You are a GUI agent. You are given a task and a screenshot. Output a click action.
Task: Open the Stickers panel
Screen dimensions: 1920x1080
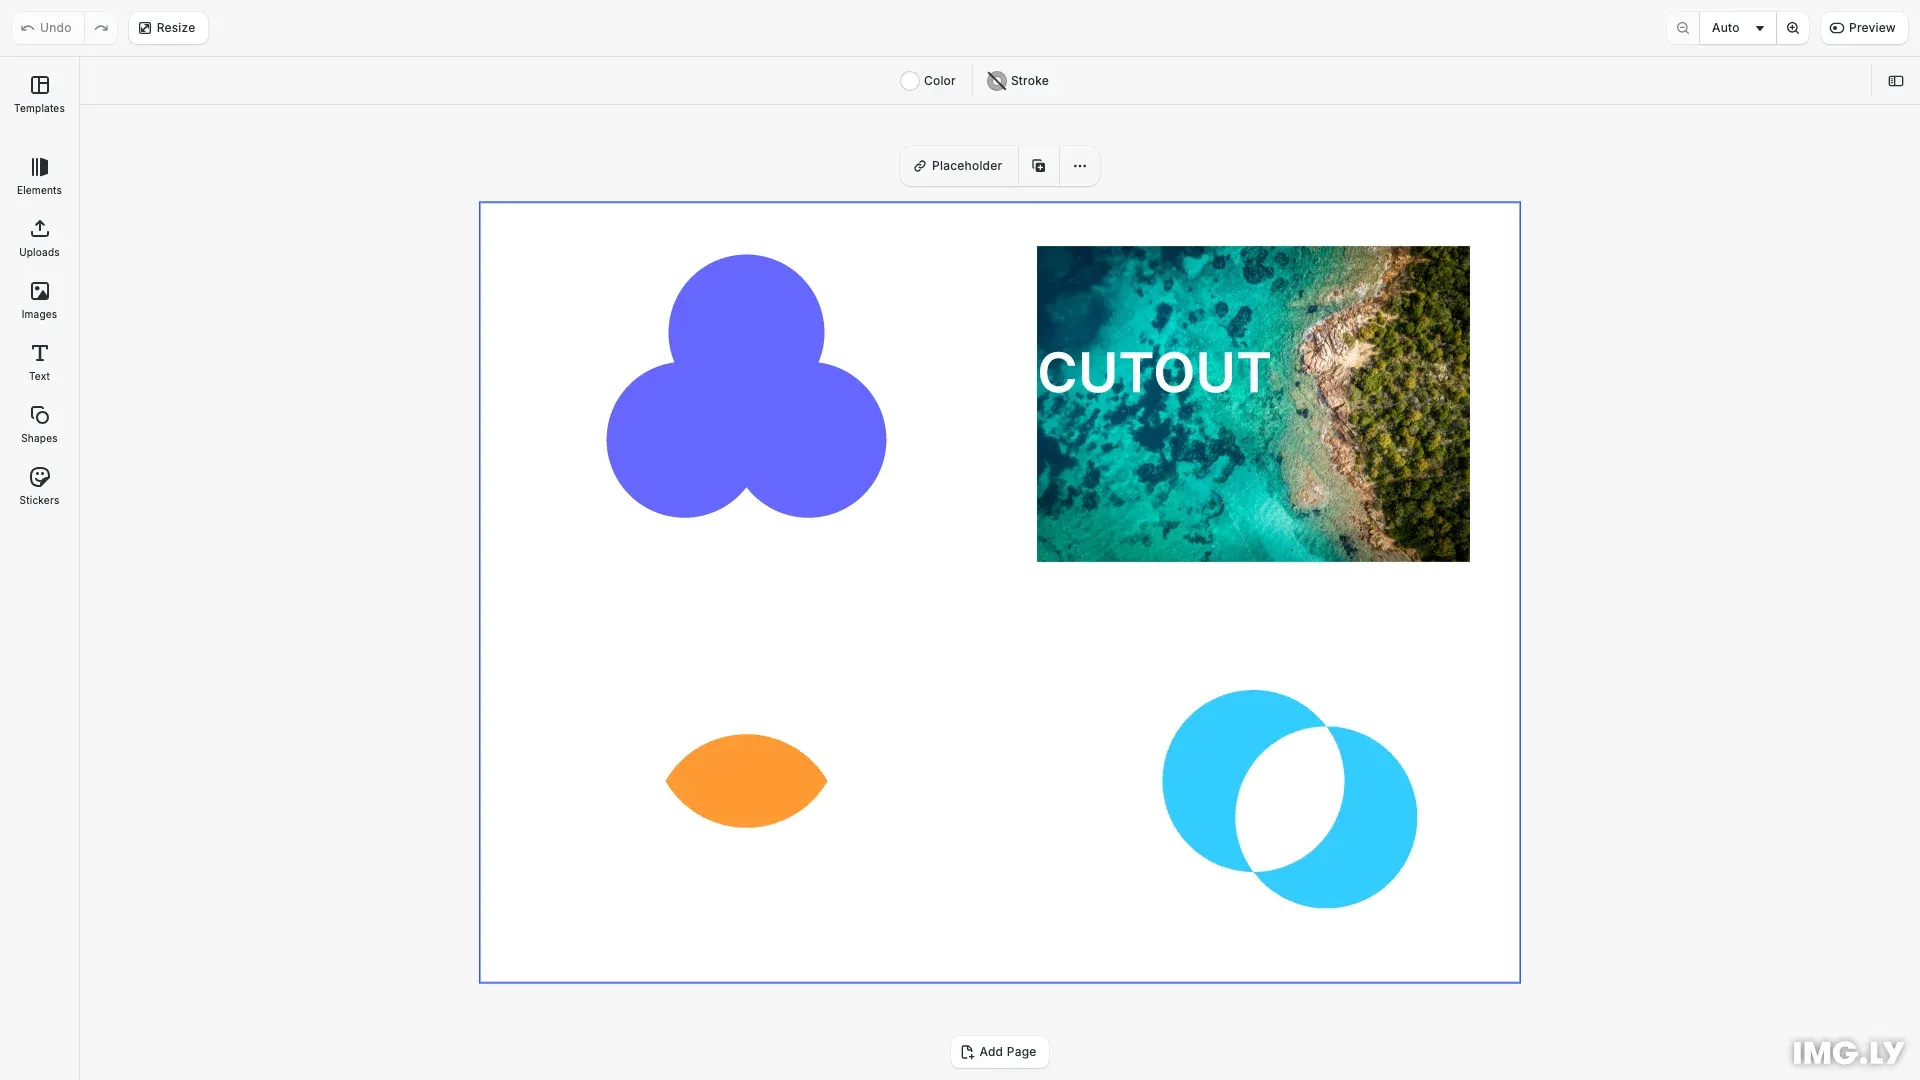(39, 486)
